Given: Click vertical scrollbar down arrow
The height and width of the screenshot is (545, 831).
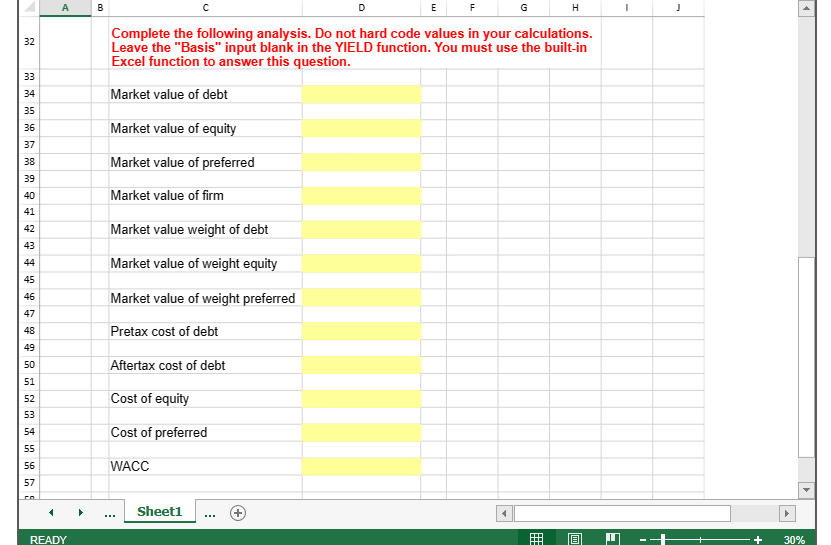Looking at the screenshot, I should click(x=806, y=490).
